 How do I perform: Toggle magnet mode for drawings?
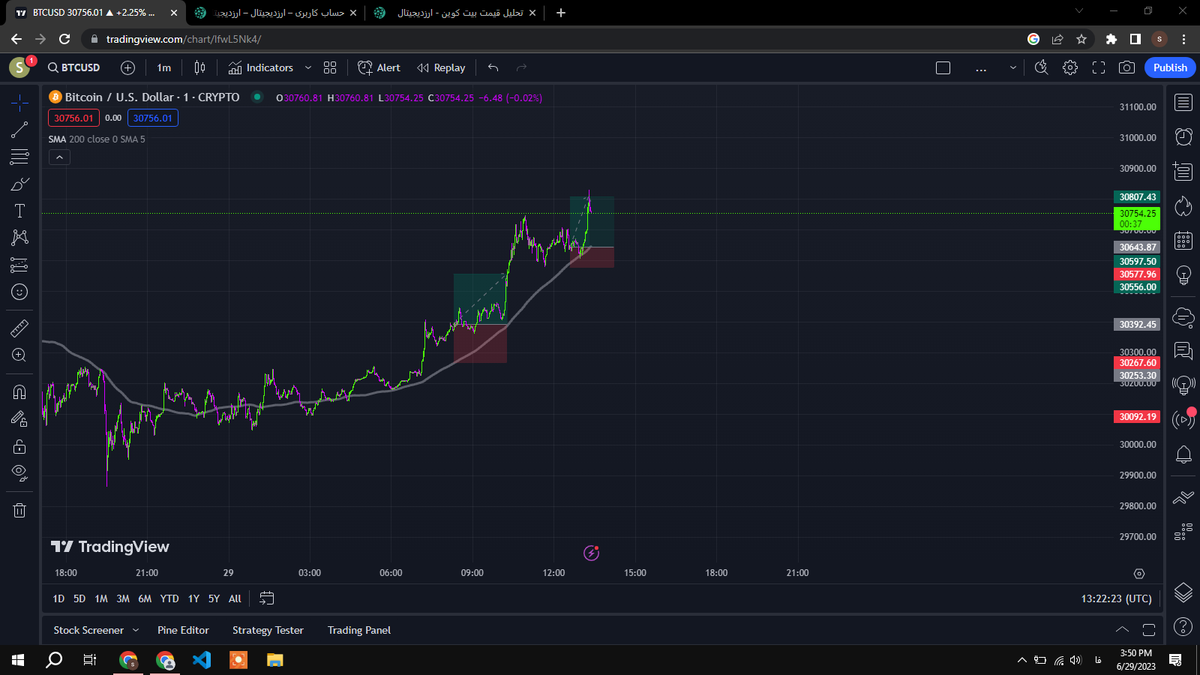[19, 391]
